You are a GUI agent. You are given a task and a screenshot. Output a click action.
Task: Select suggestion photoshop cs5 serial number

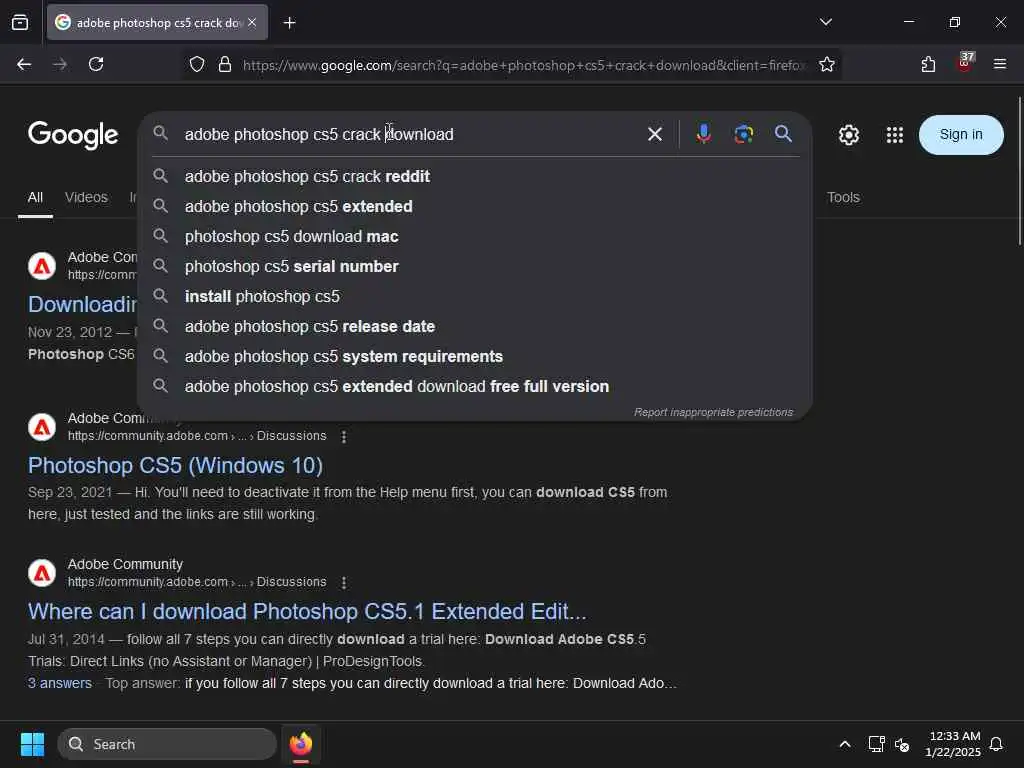(475, 266)
